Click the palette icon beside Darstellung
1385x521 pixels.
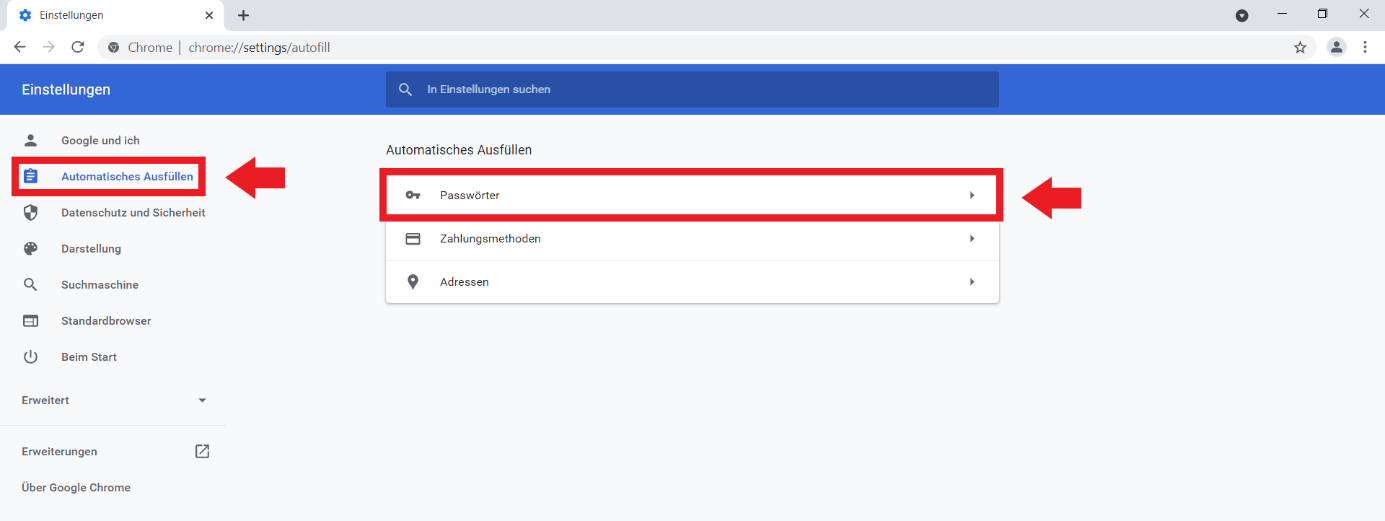pos(30,249)
